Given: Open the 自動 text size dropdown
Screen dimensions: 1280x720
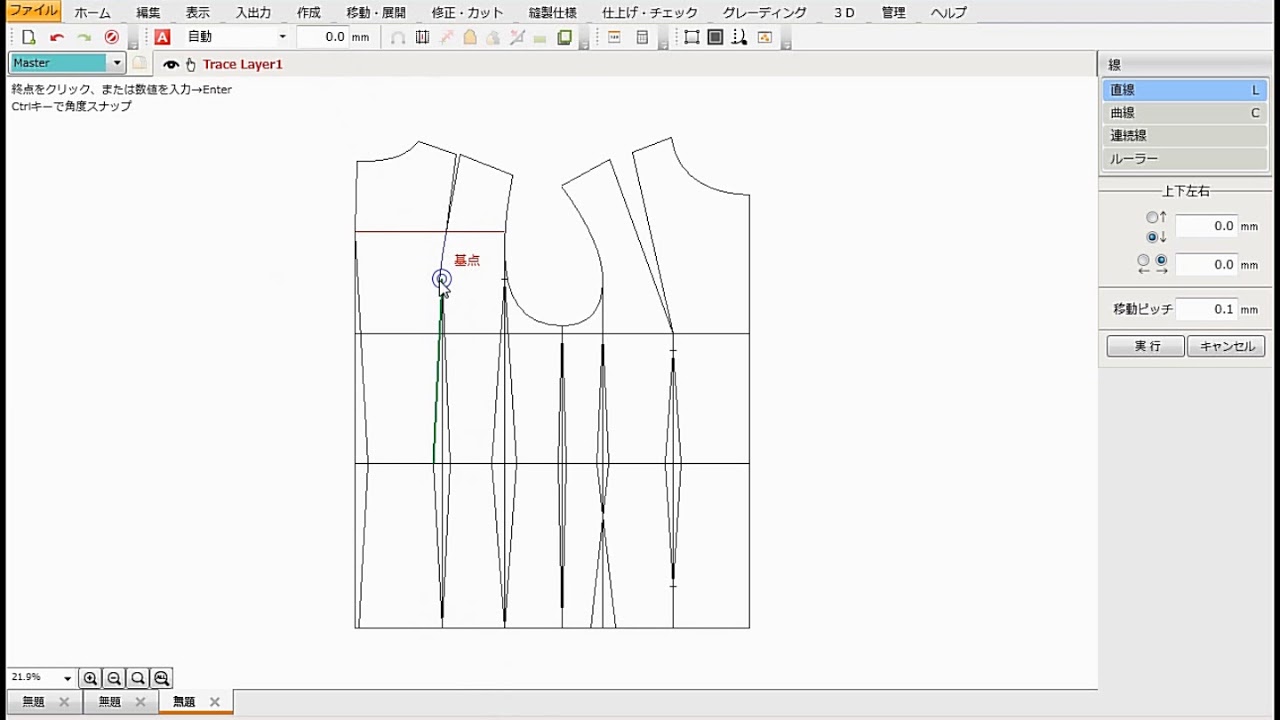Looking at the screenshot, I should (282, 37).
